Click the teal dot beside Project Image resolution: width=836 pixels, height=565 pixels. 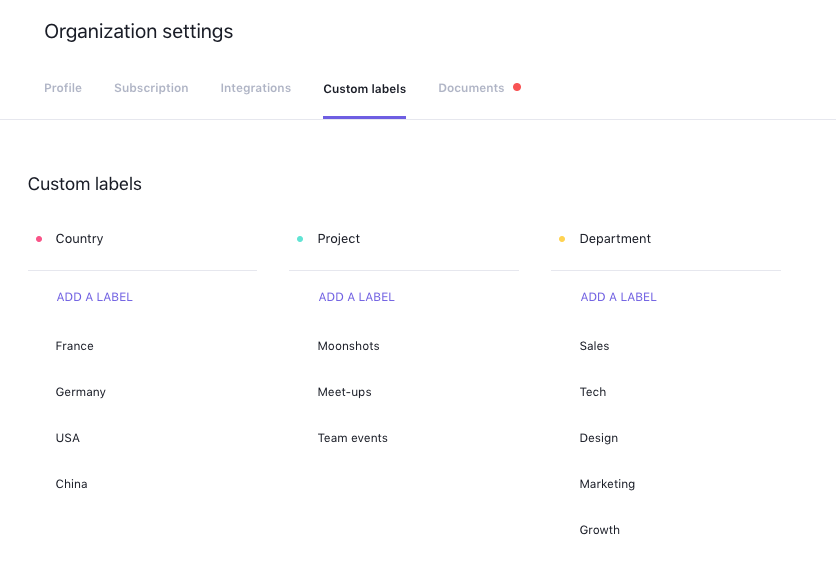tap(300, 239)
